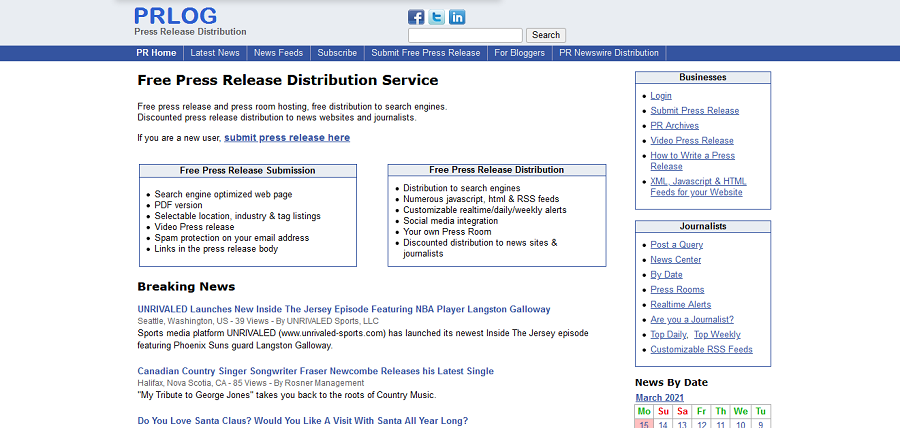
Task: Select day 12 in calendar
Action: 701,425
